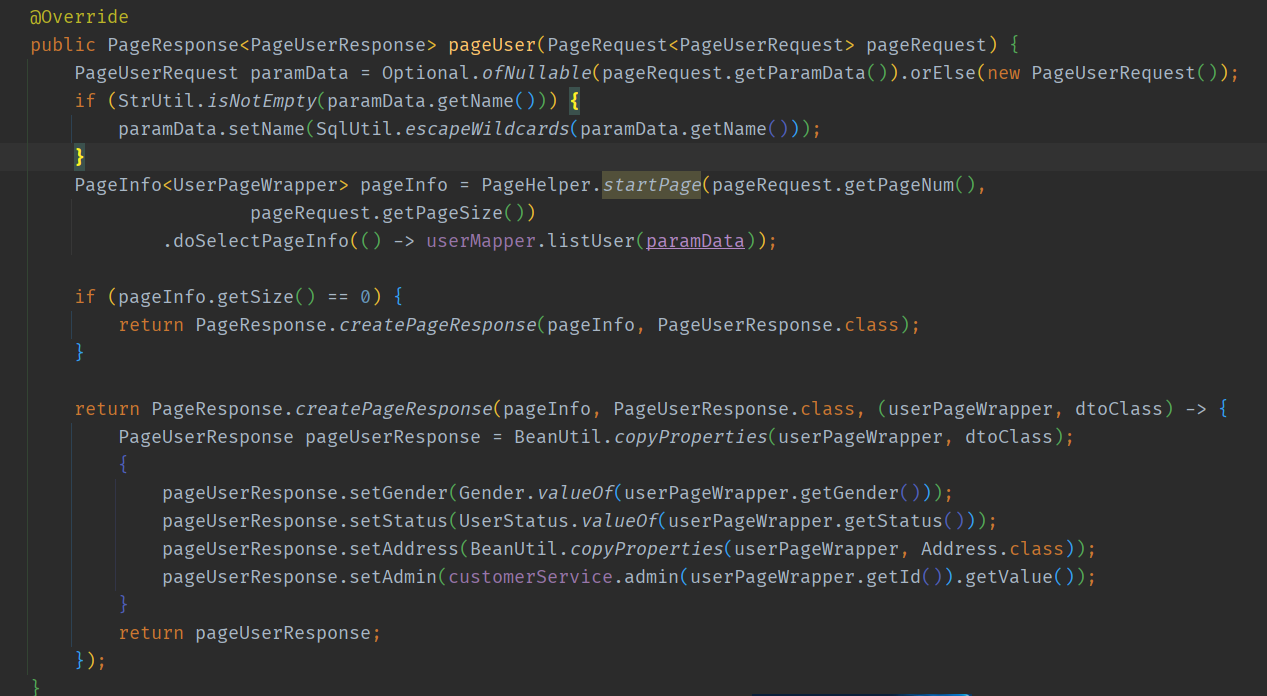Click the Address class reference
The image size is (1267, 696).
(x=960, y=549)
